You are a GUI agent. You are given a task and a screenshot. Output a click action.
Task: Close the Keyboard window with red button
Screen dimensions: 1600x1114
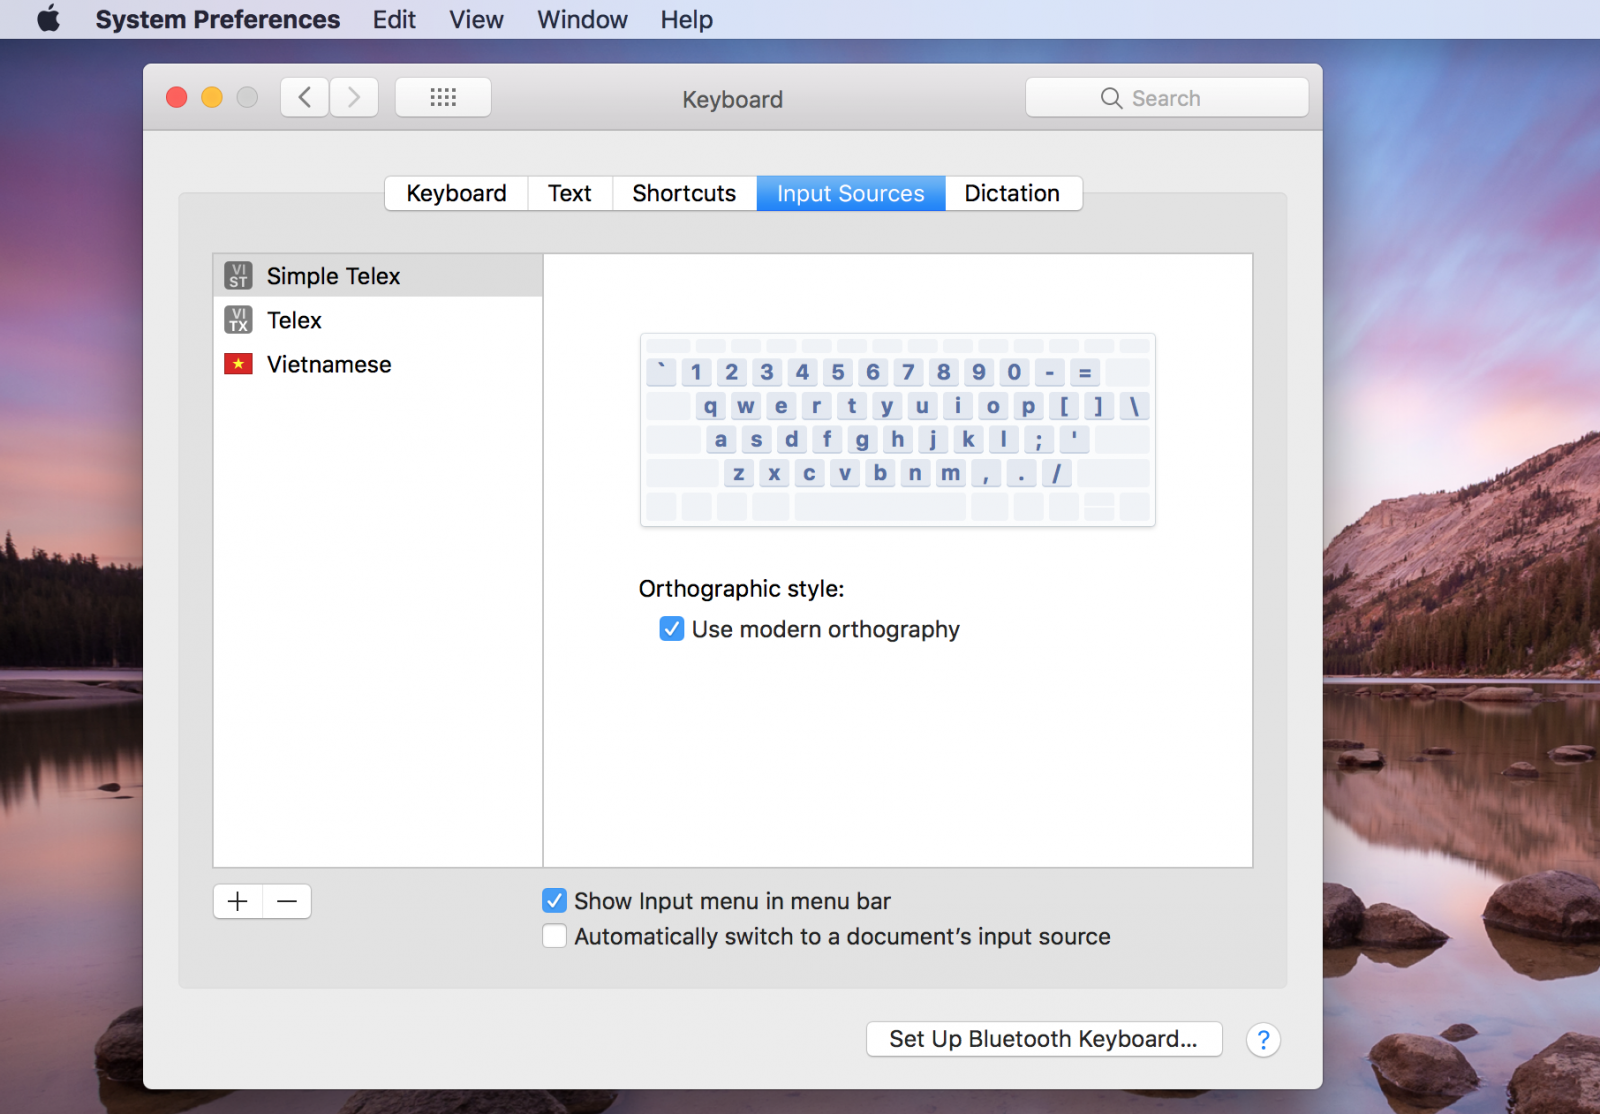[x=177, y=97]
